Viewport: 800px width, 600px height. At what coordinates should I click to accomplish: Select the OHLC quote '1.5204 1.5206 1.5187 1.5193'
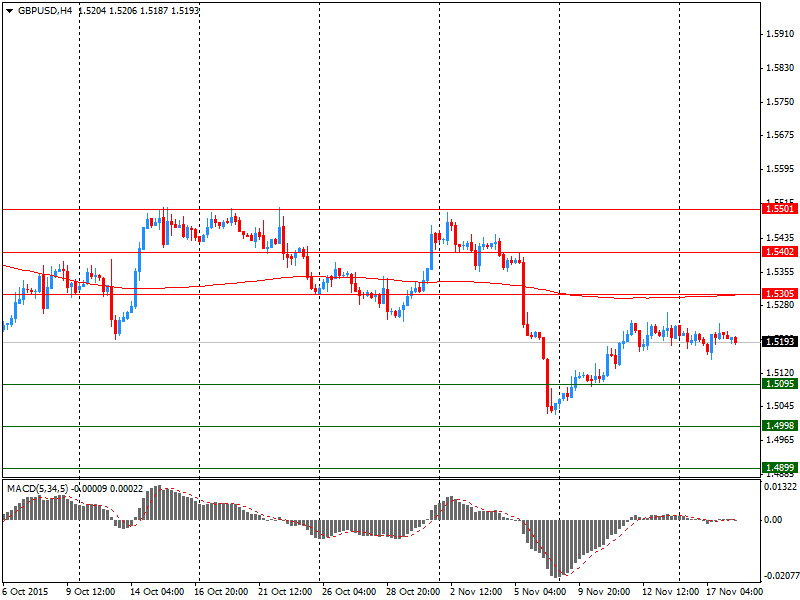(138, 10)
